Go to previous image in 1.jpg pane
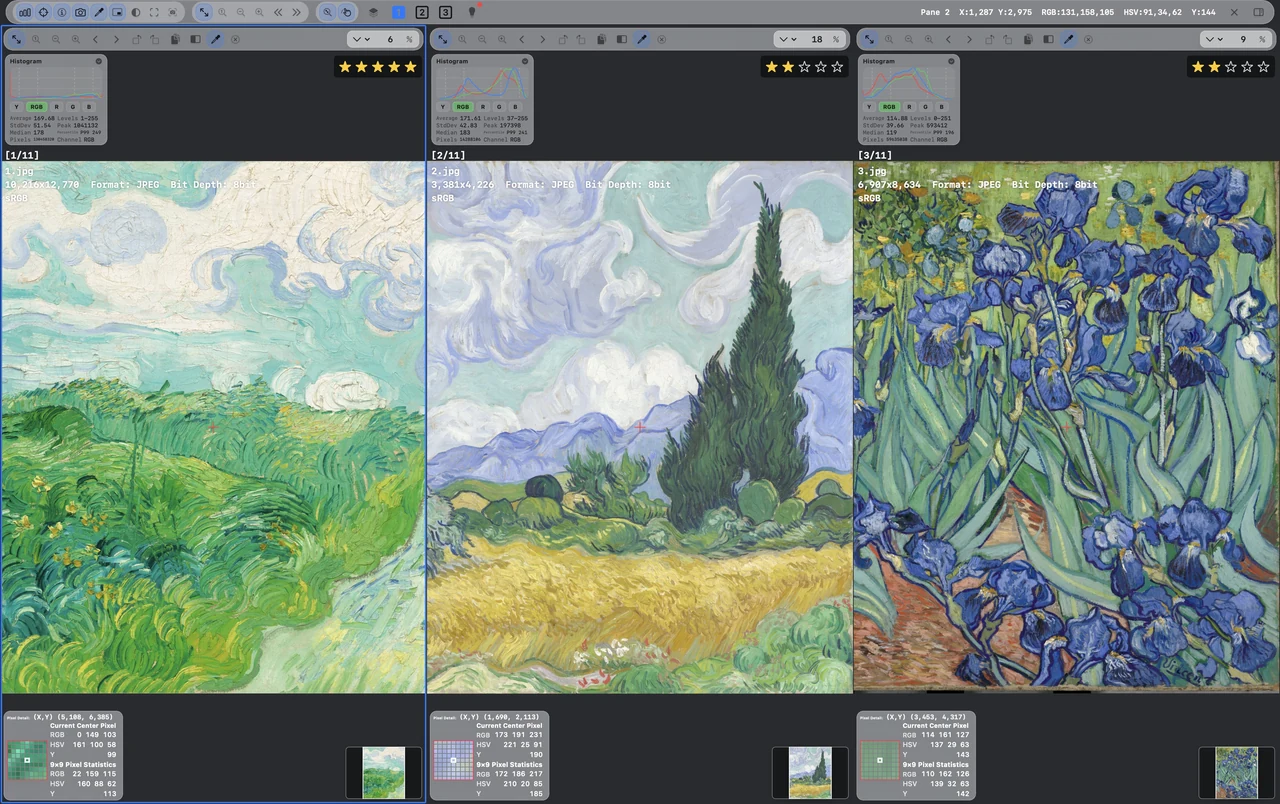 (96, 39)
